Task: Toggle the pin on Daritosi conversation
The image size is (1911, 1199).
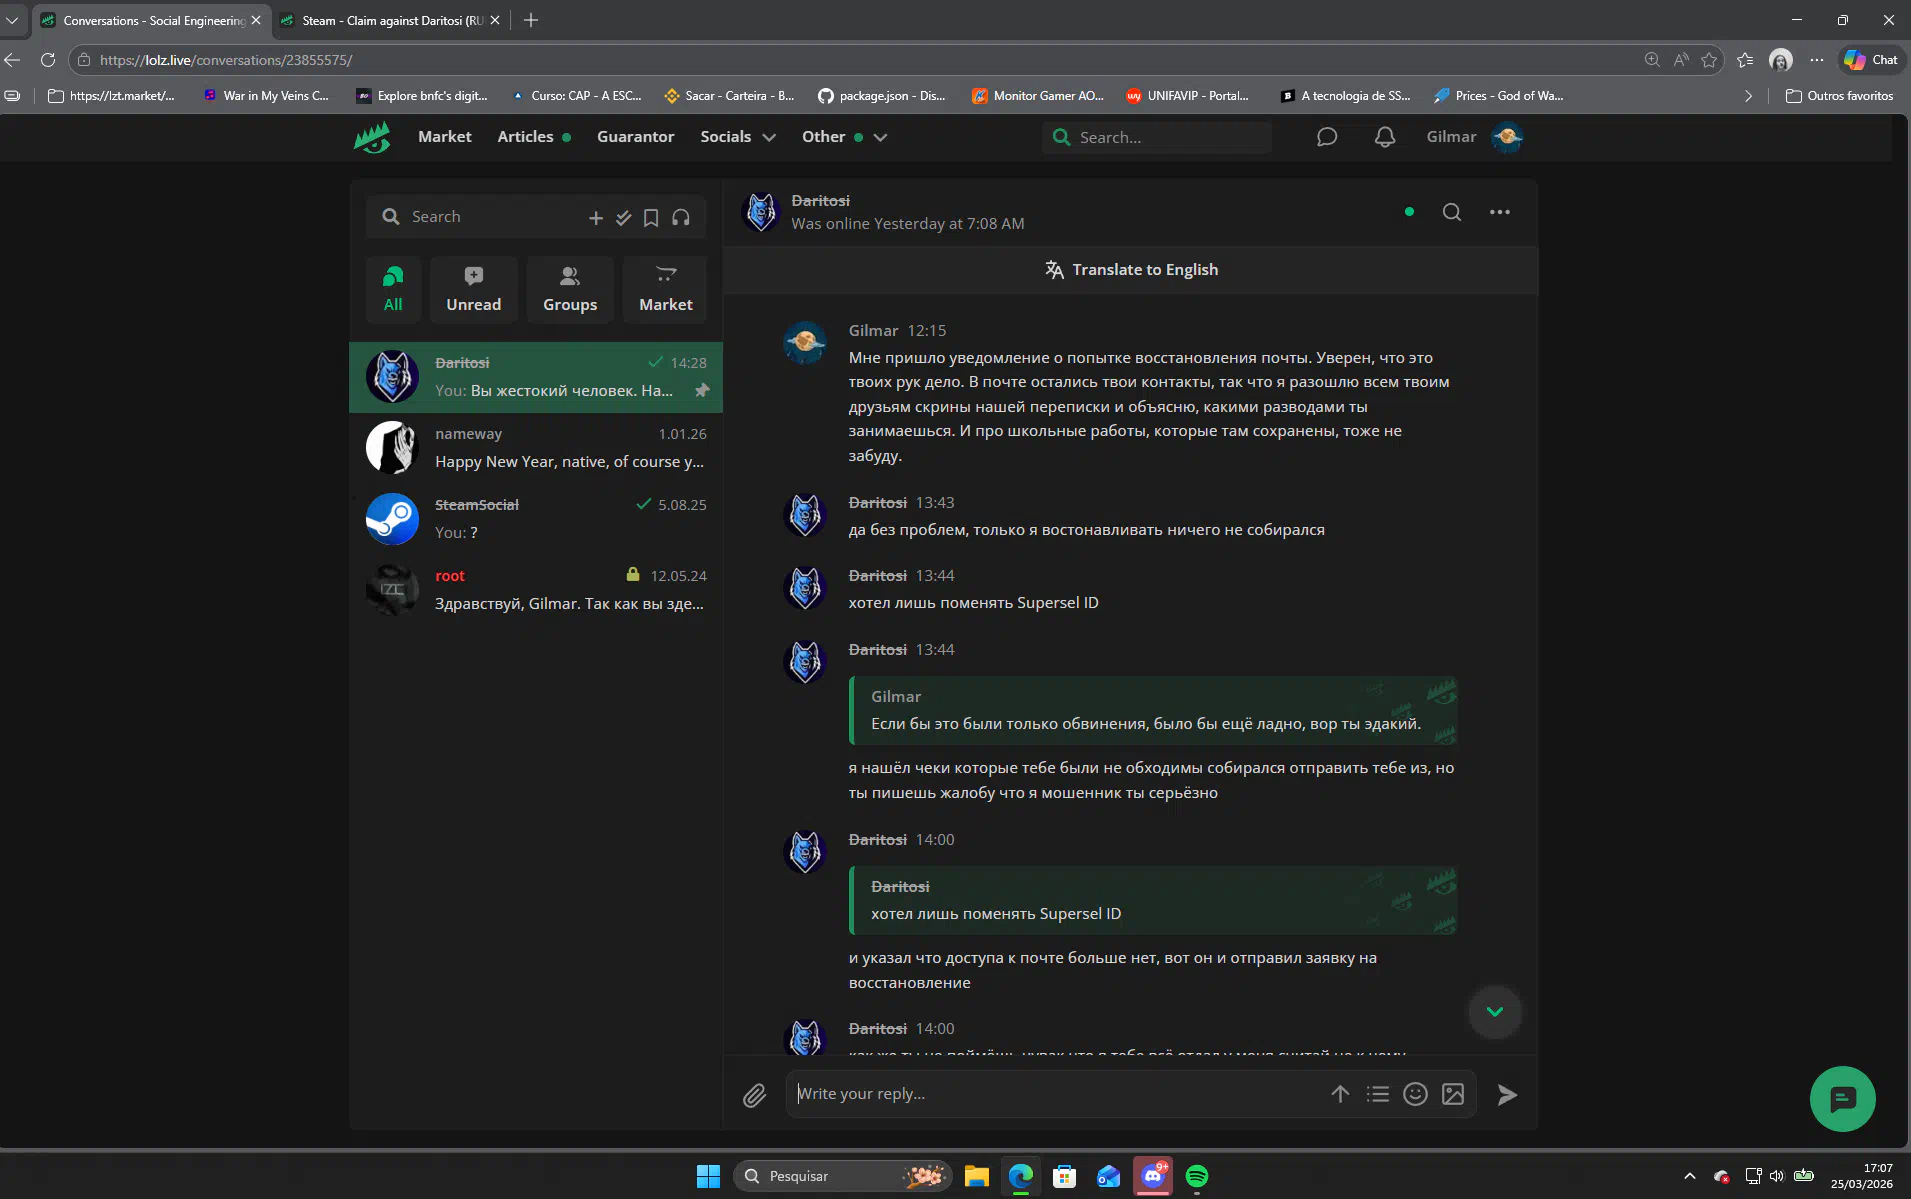Action: (x=702, y=390)
